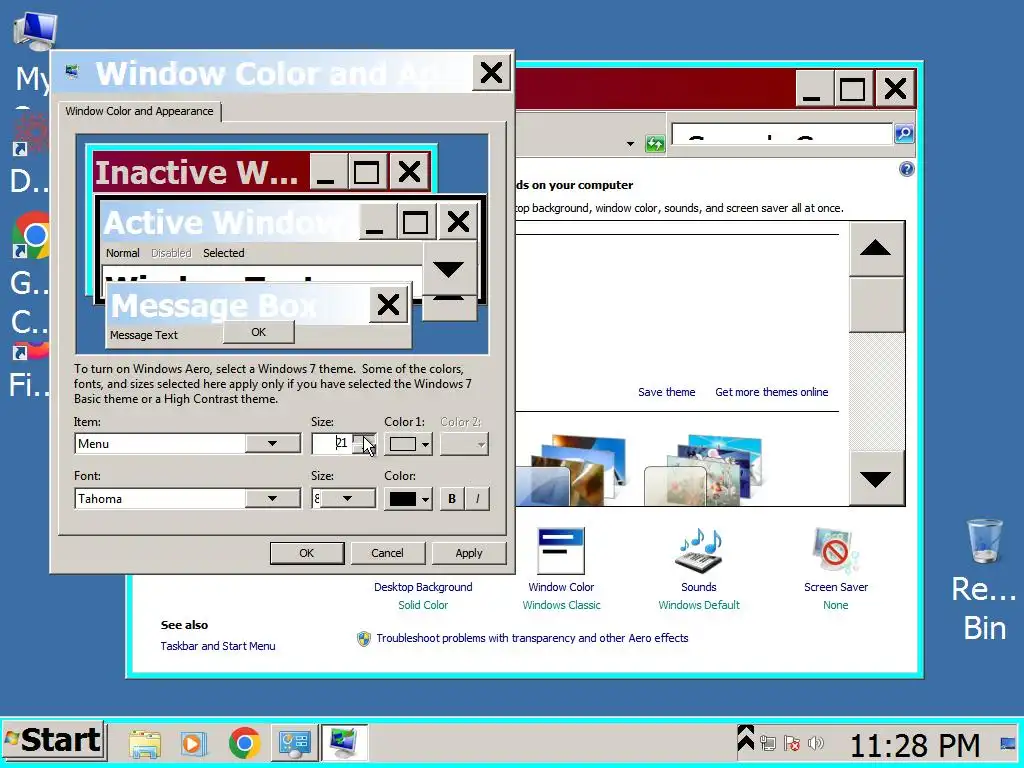Viewport: 1024px width, 768px height.
Task: Click the Message Box title in preview
Action: (x=214, y=305)
